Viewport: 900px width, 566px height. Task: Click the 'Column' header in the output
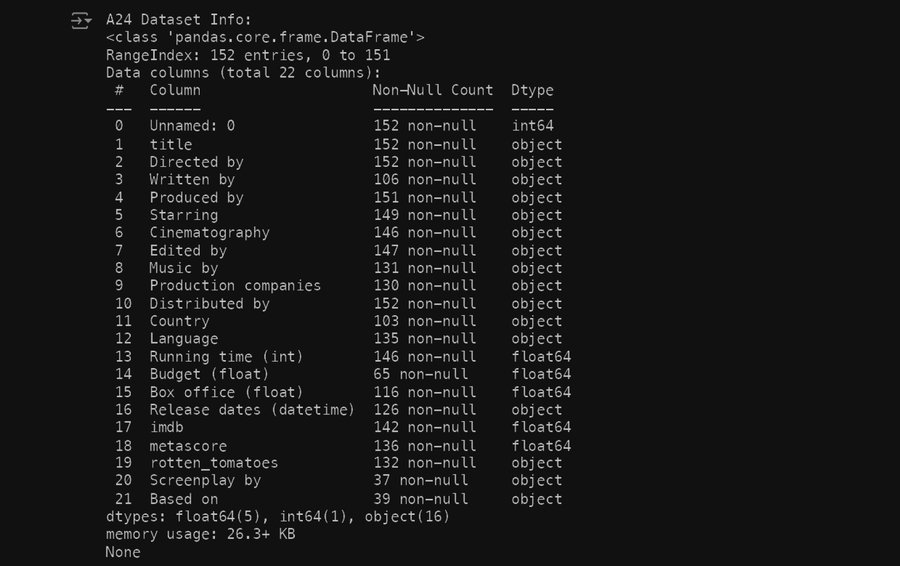coord(175,91)
